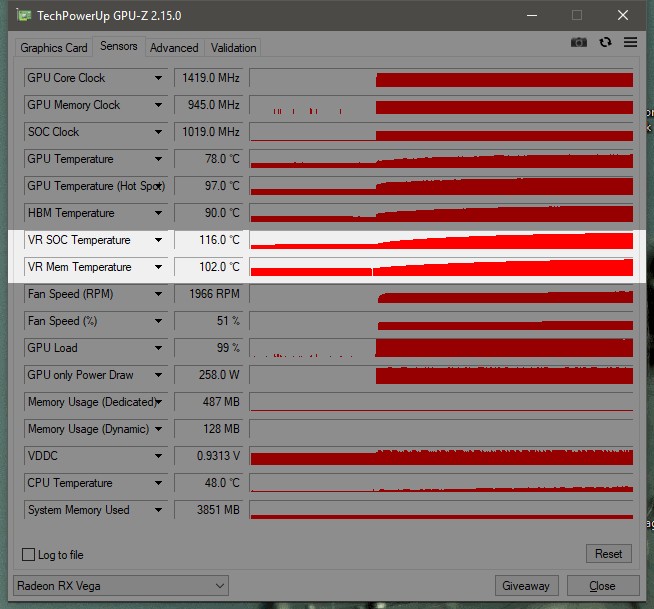Click the 258.0 W power value
This screenshot has height=609, width=654.
209,375
